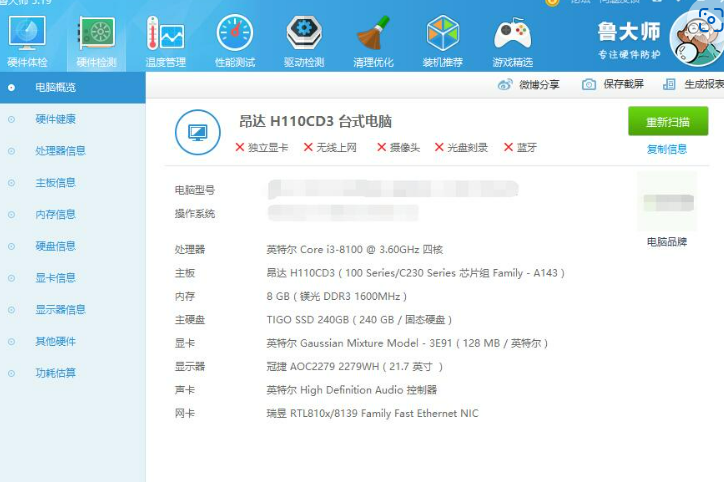This screenshot has width=724, height=482.
Task: Open 硬件体检 hardware checkup icon
Action: tap(27, 38)
